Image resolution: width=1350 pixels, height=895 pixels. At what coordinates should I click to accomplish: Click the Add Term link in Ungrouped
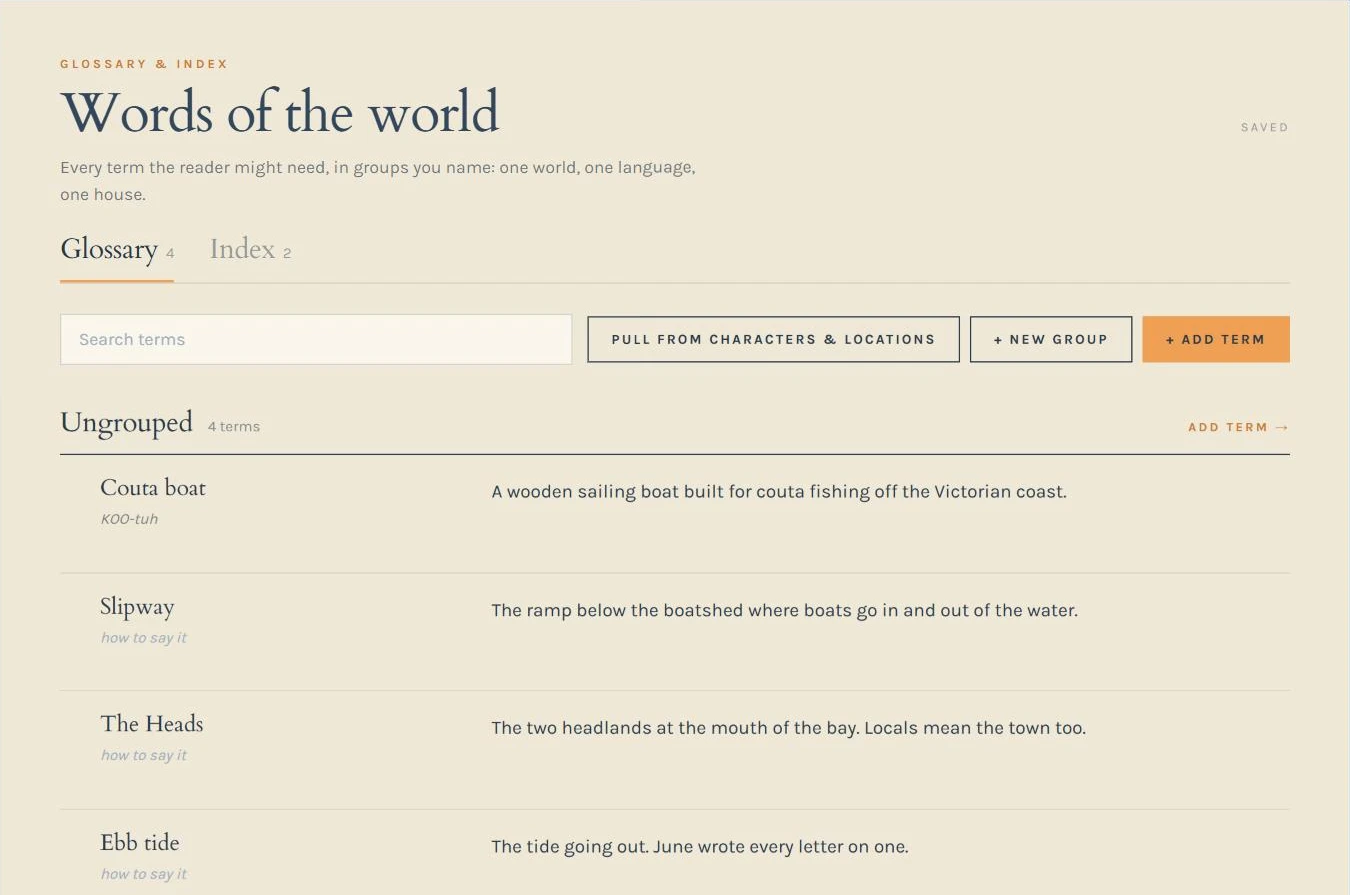pyautogui.click(x=1239, y=427)
